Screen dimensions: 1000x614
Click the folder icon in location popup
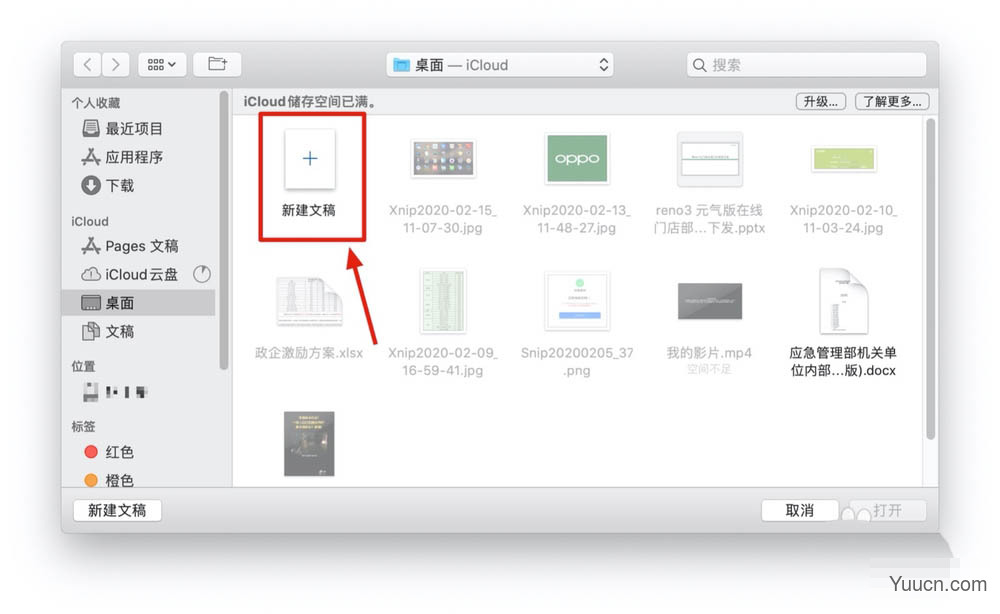(x=401, y=65)
